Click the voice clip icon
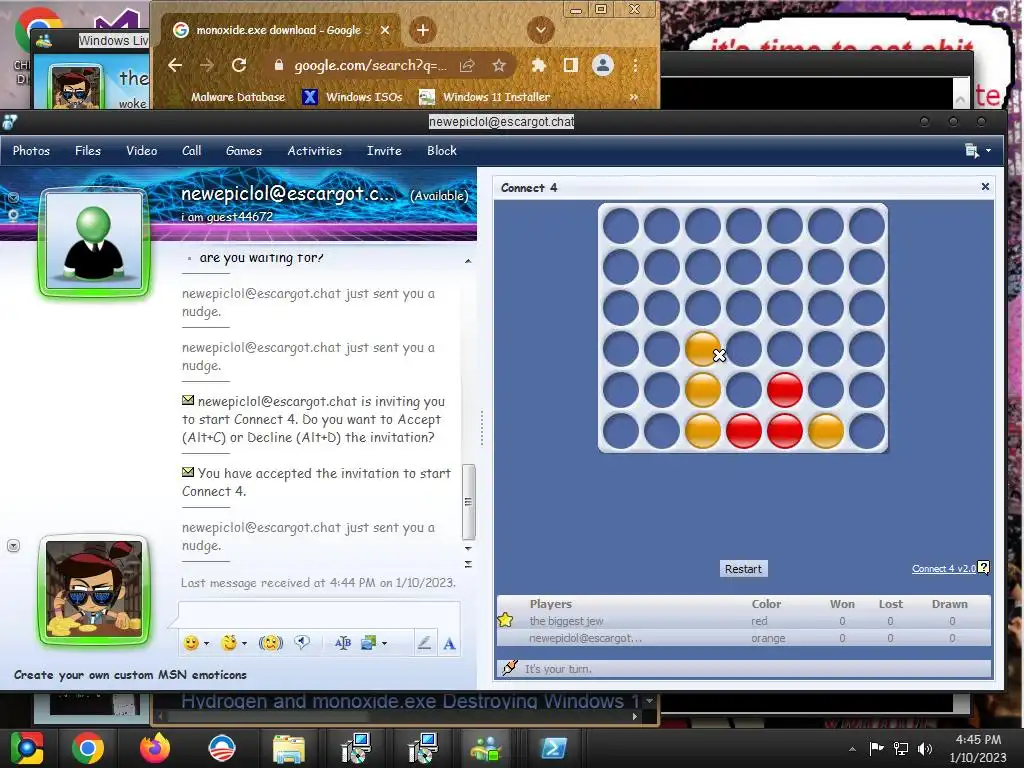This screenshot has width=1024, height=768. click(302, 643)
